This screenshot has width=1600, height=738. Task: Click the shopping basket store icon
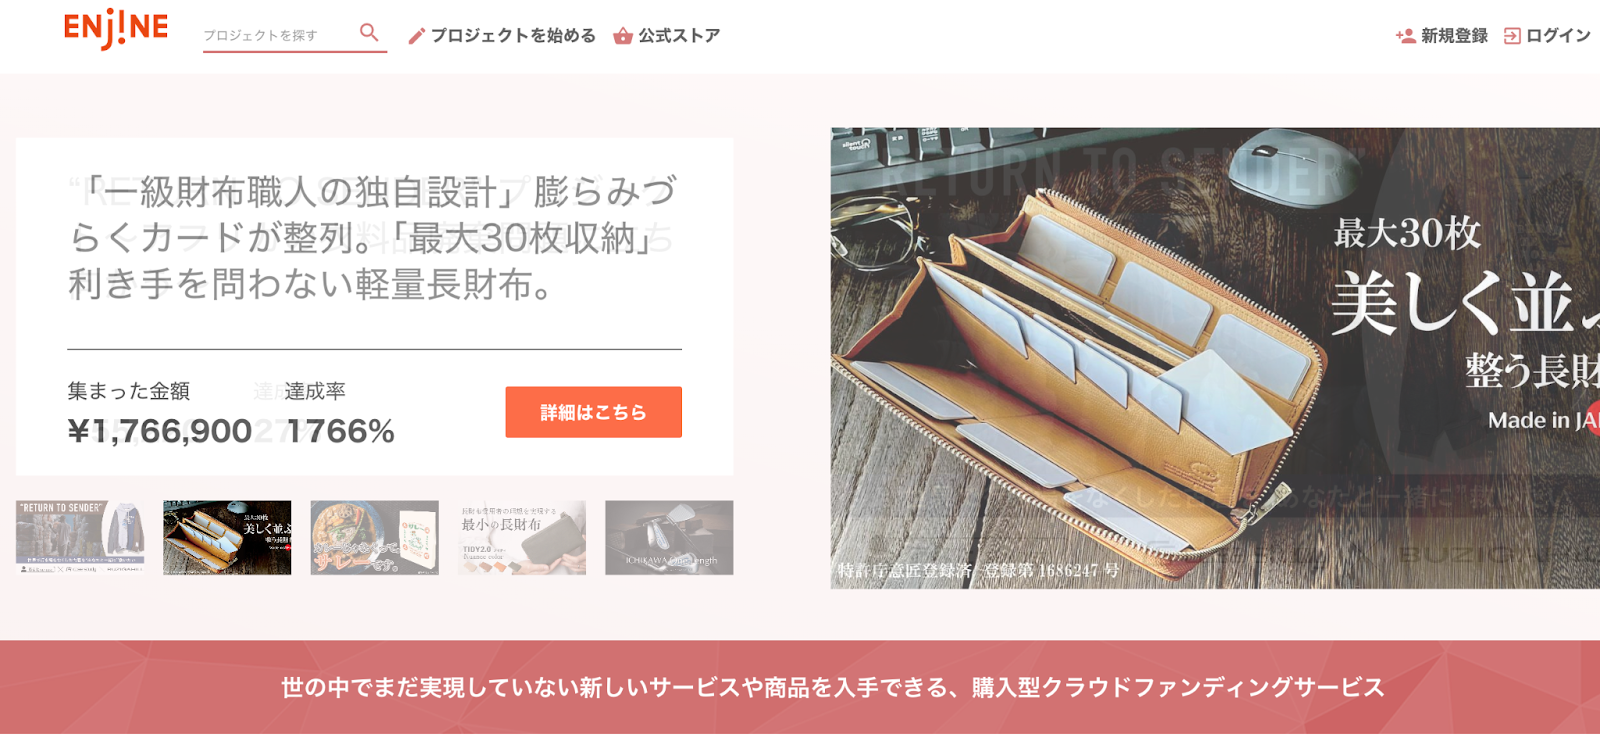coord(623,36)
